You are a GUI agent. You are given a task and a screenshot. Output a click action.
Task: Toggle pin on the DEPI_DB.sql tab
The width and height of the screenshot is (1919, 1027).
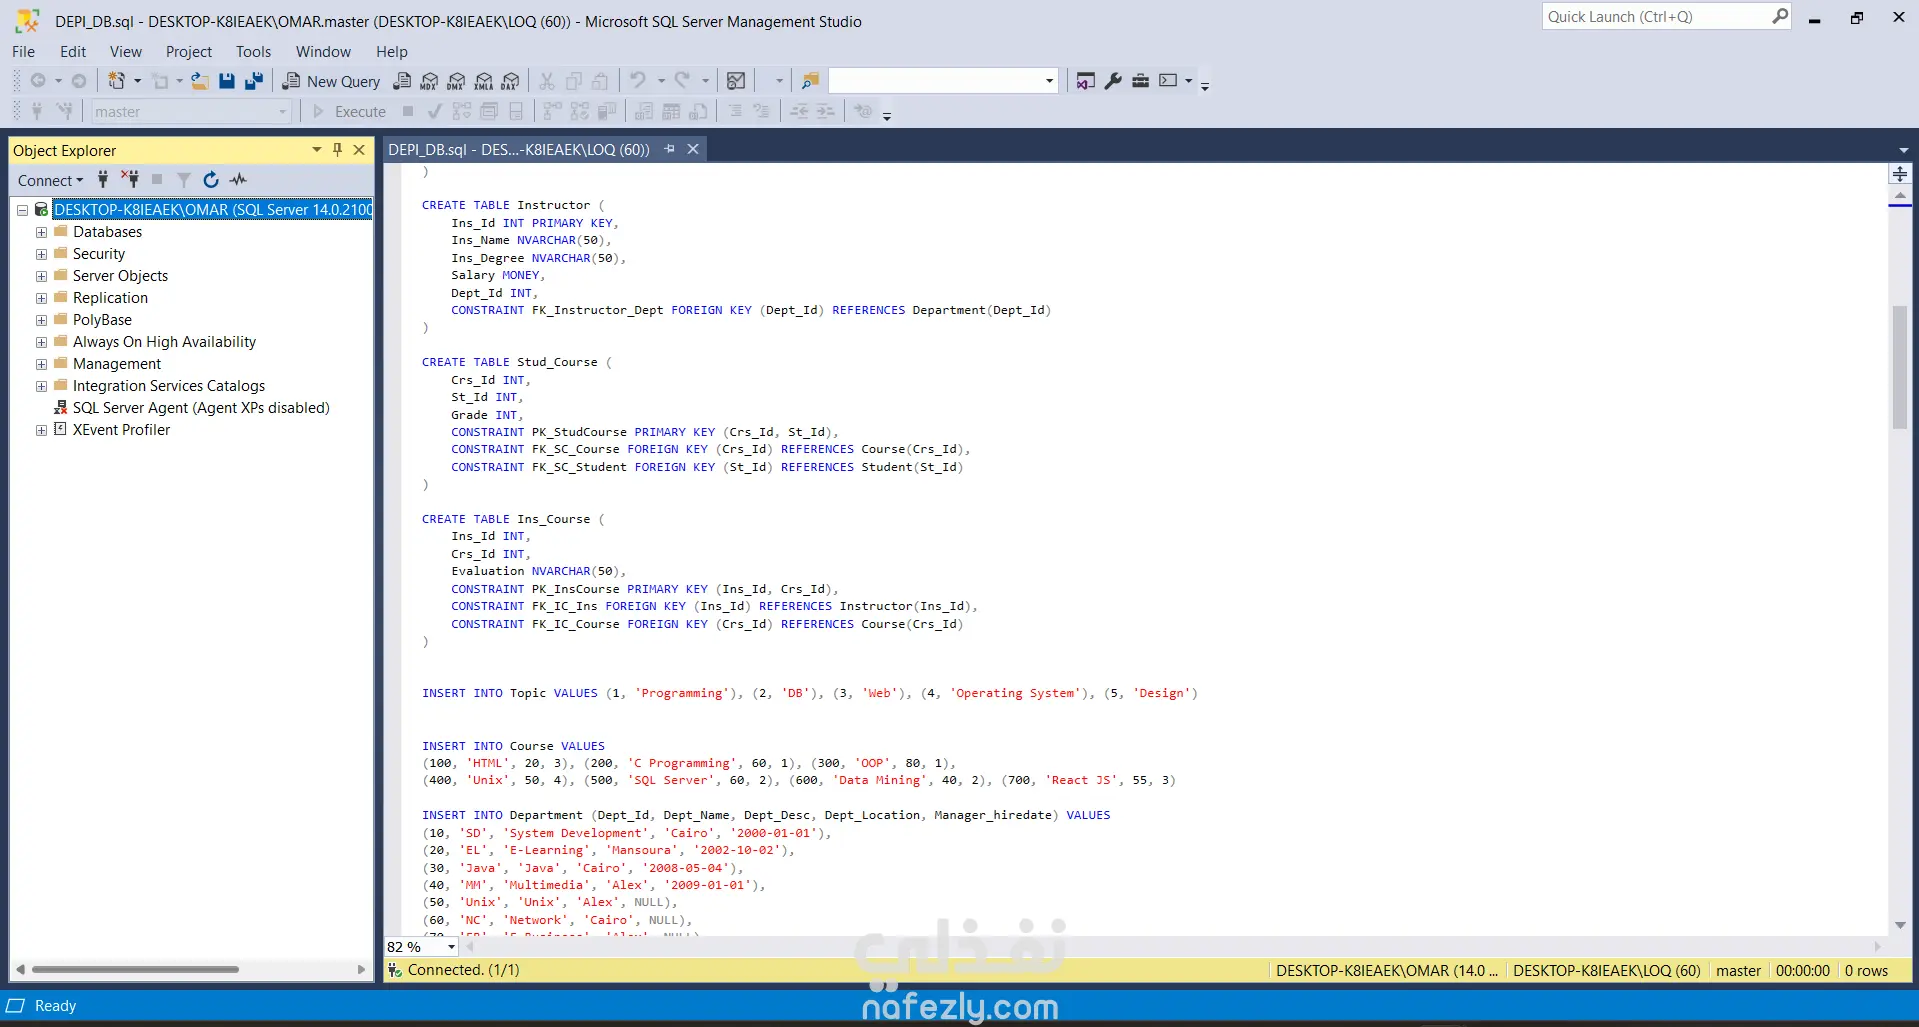pyautogui.click(x=669, y=149)
